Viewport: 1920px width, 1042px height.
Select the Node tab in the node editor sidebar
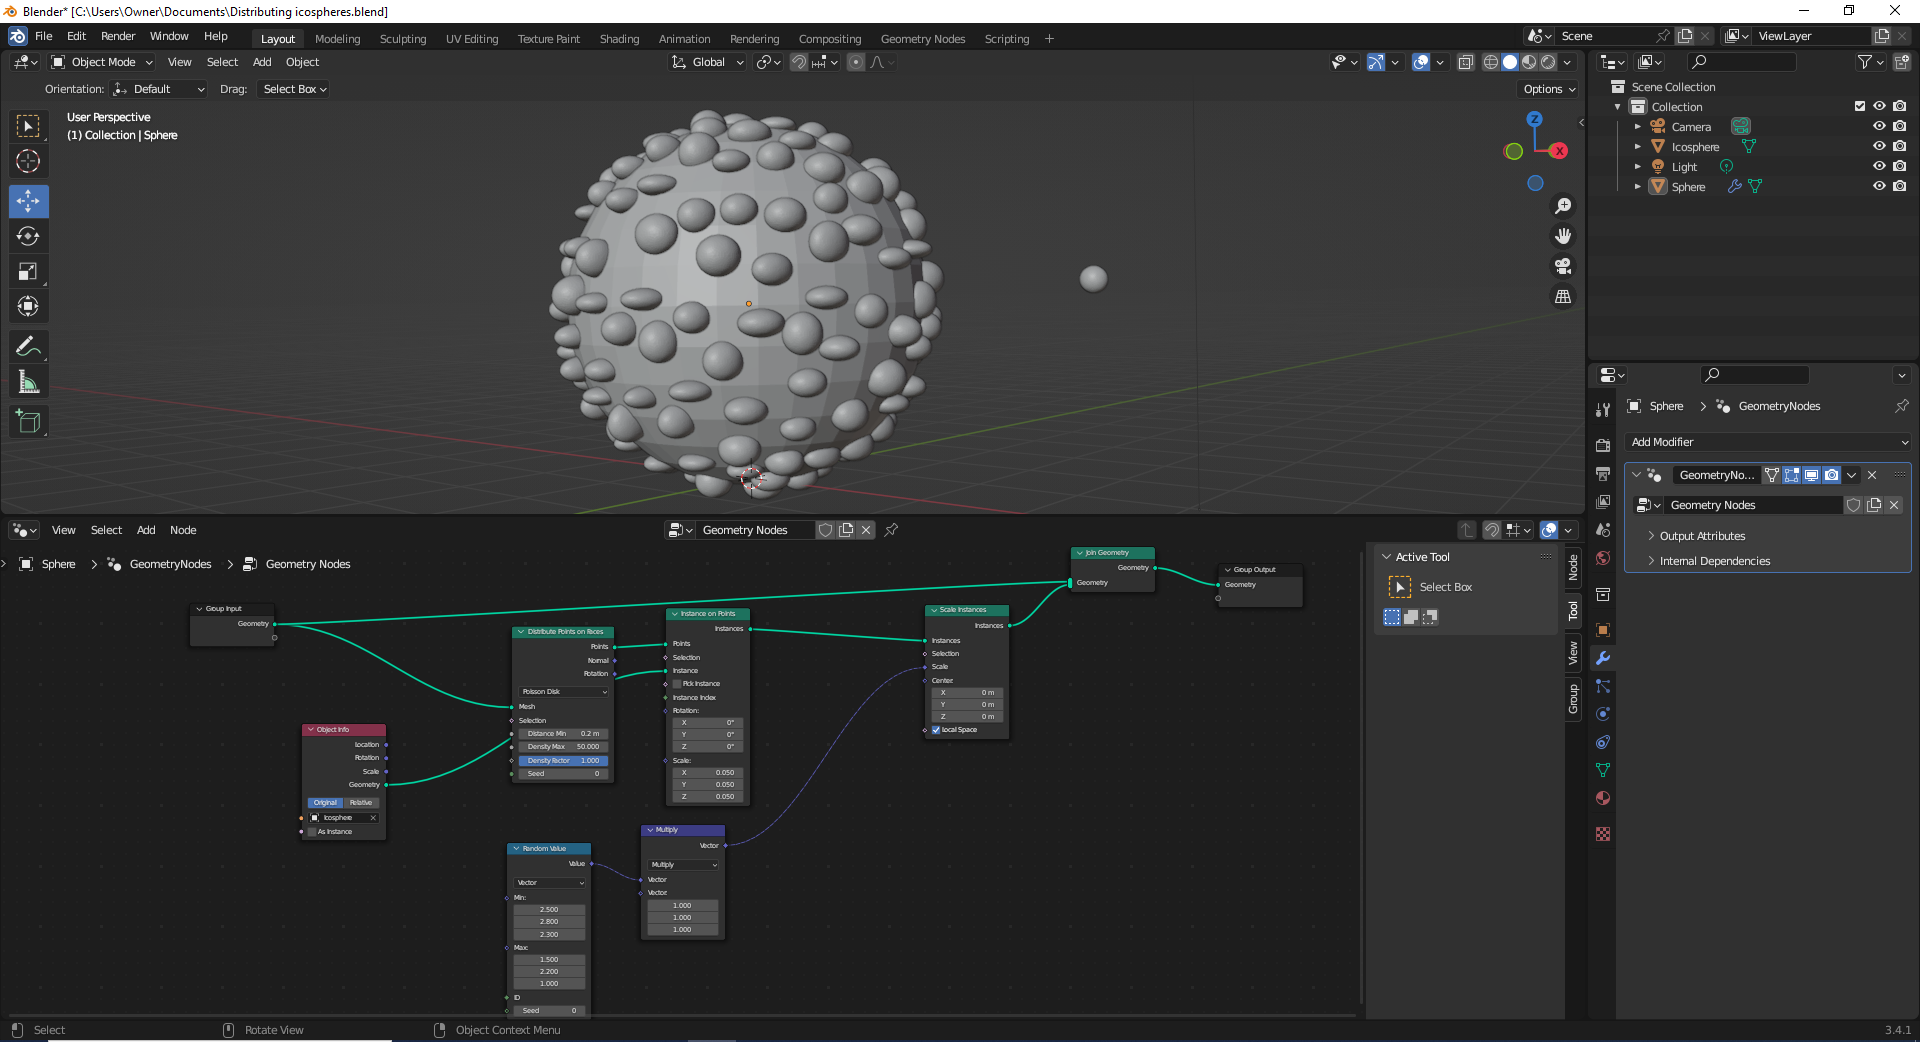pyautogui.click(x=1573, y=568)
